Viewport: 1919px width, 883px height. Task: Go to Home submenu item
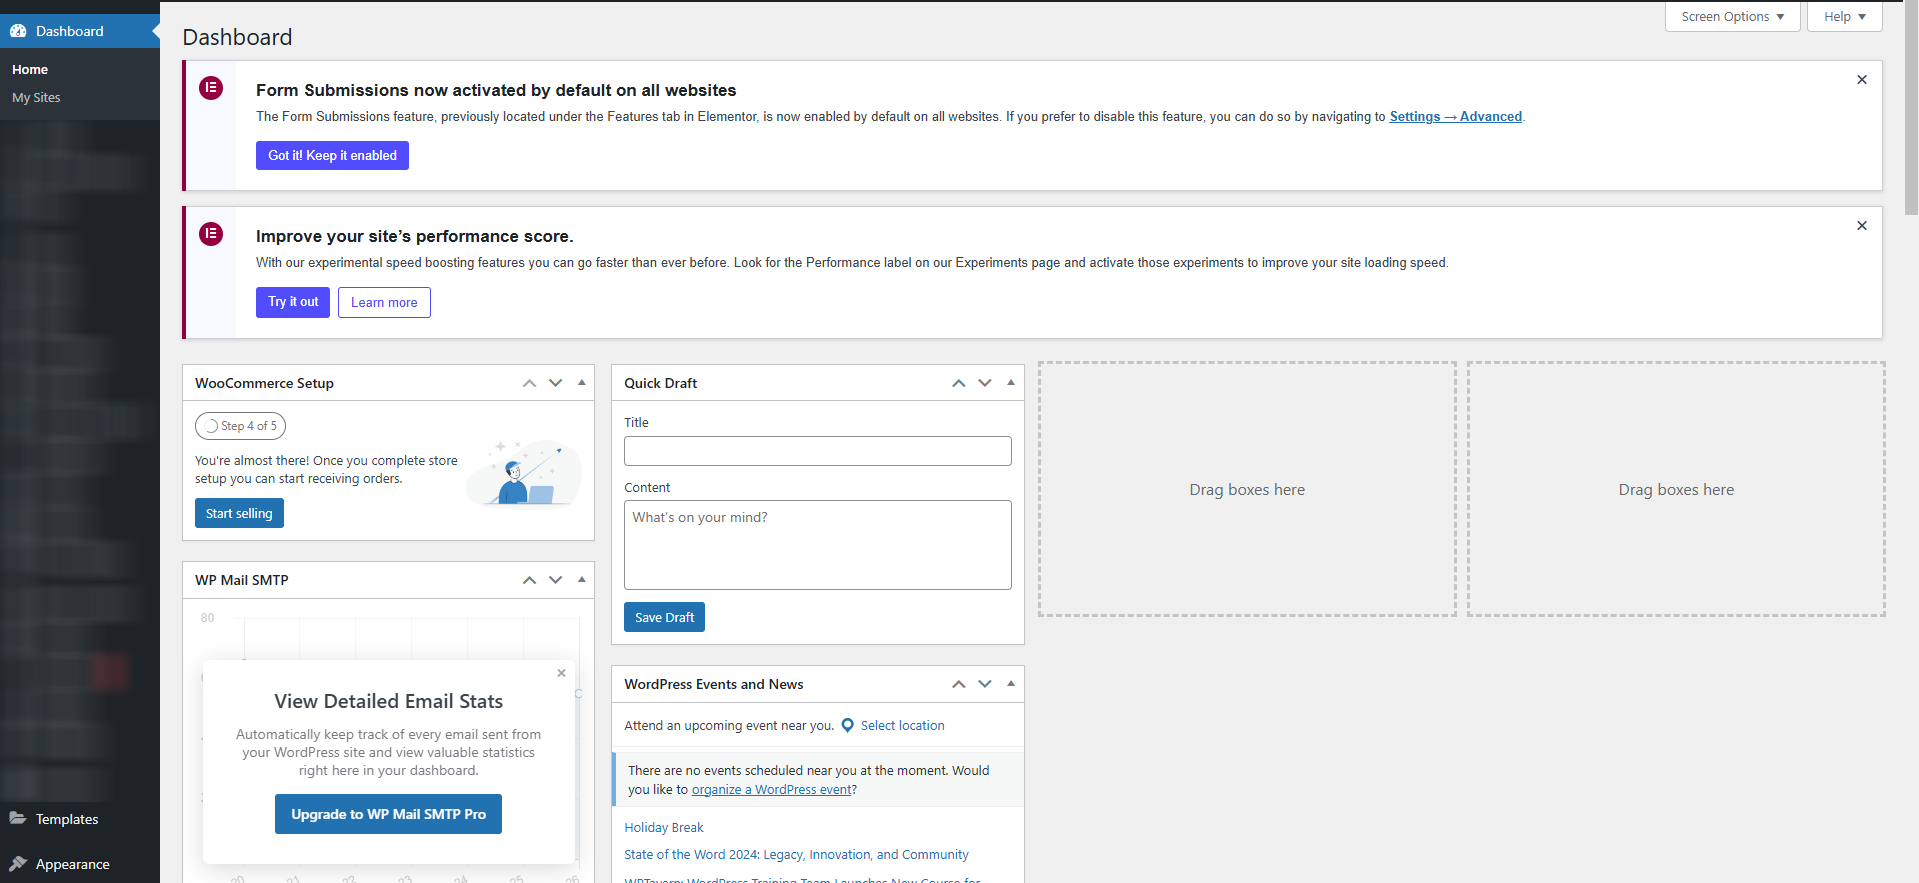coord(30,70)
